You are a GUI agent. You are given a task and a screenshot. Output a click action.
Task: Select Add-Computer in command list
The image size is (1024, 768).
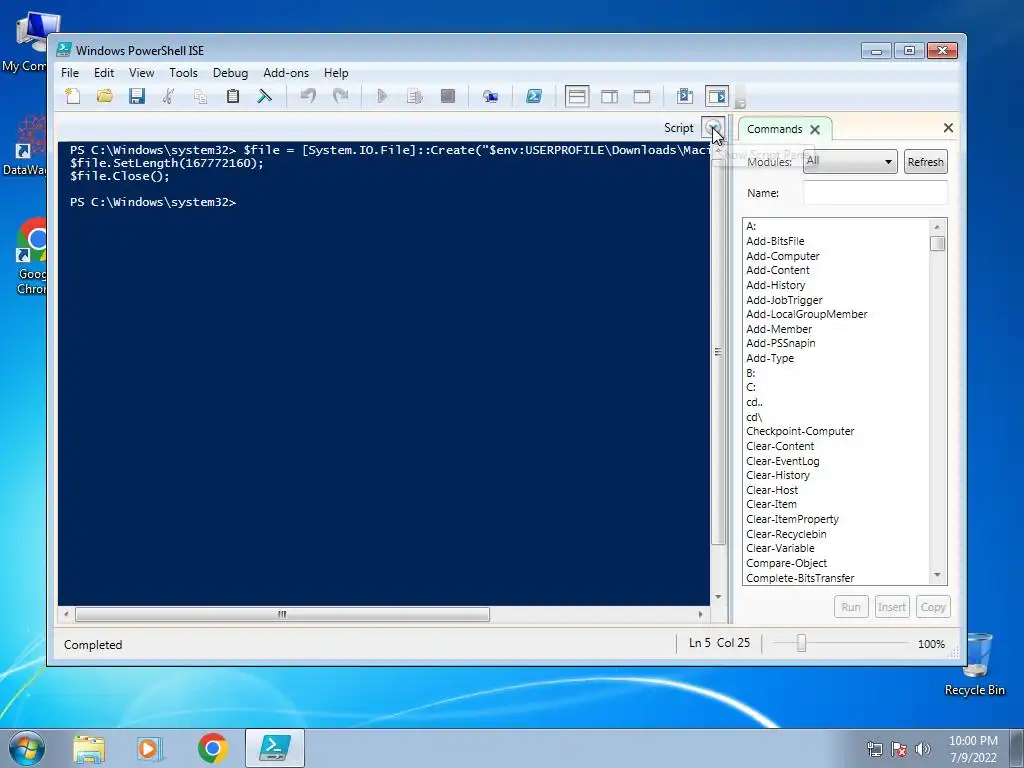click(782, 256)
